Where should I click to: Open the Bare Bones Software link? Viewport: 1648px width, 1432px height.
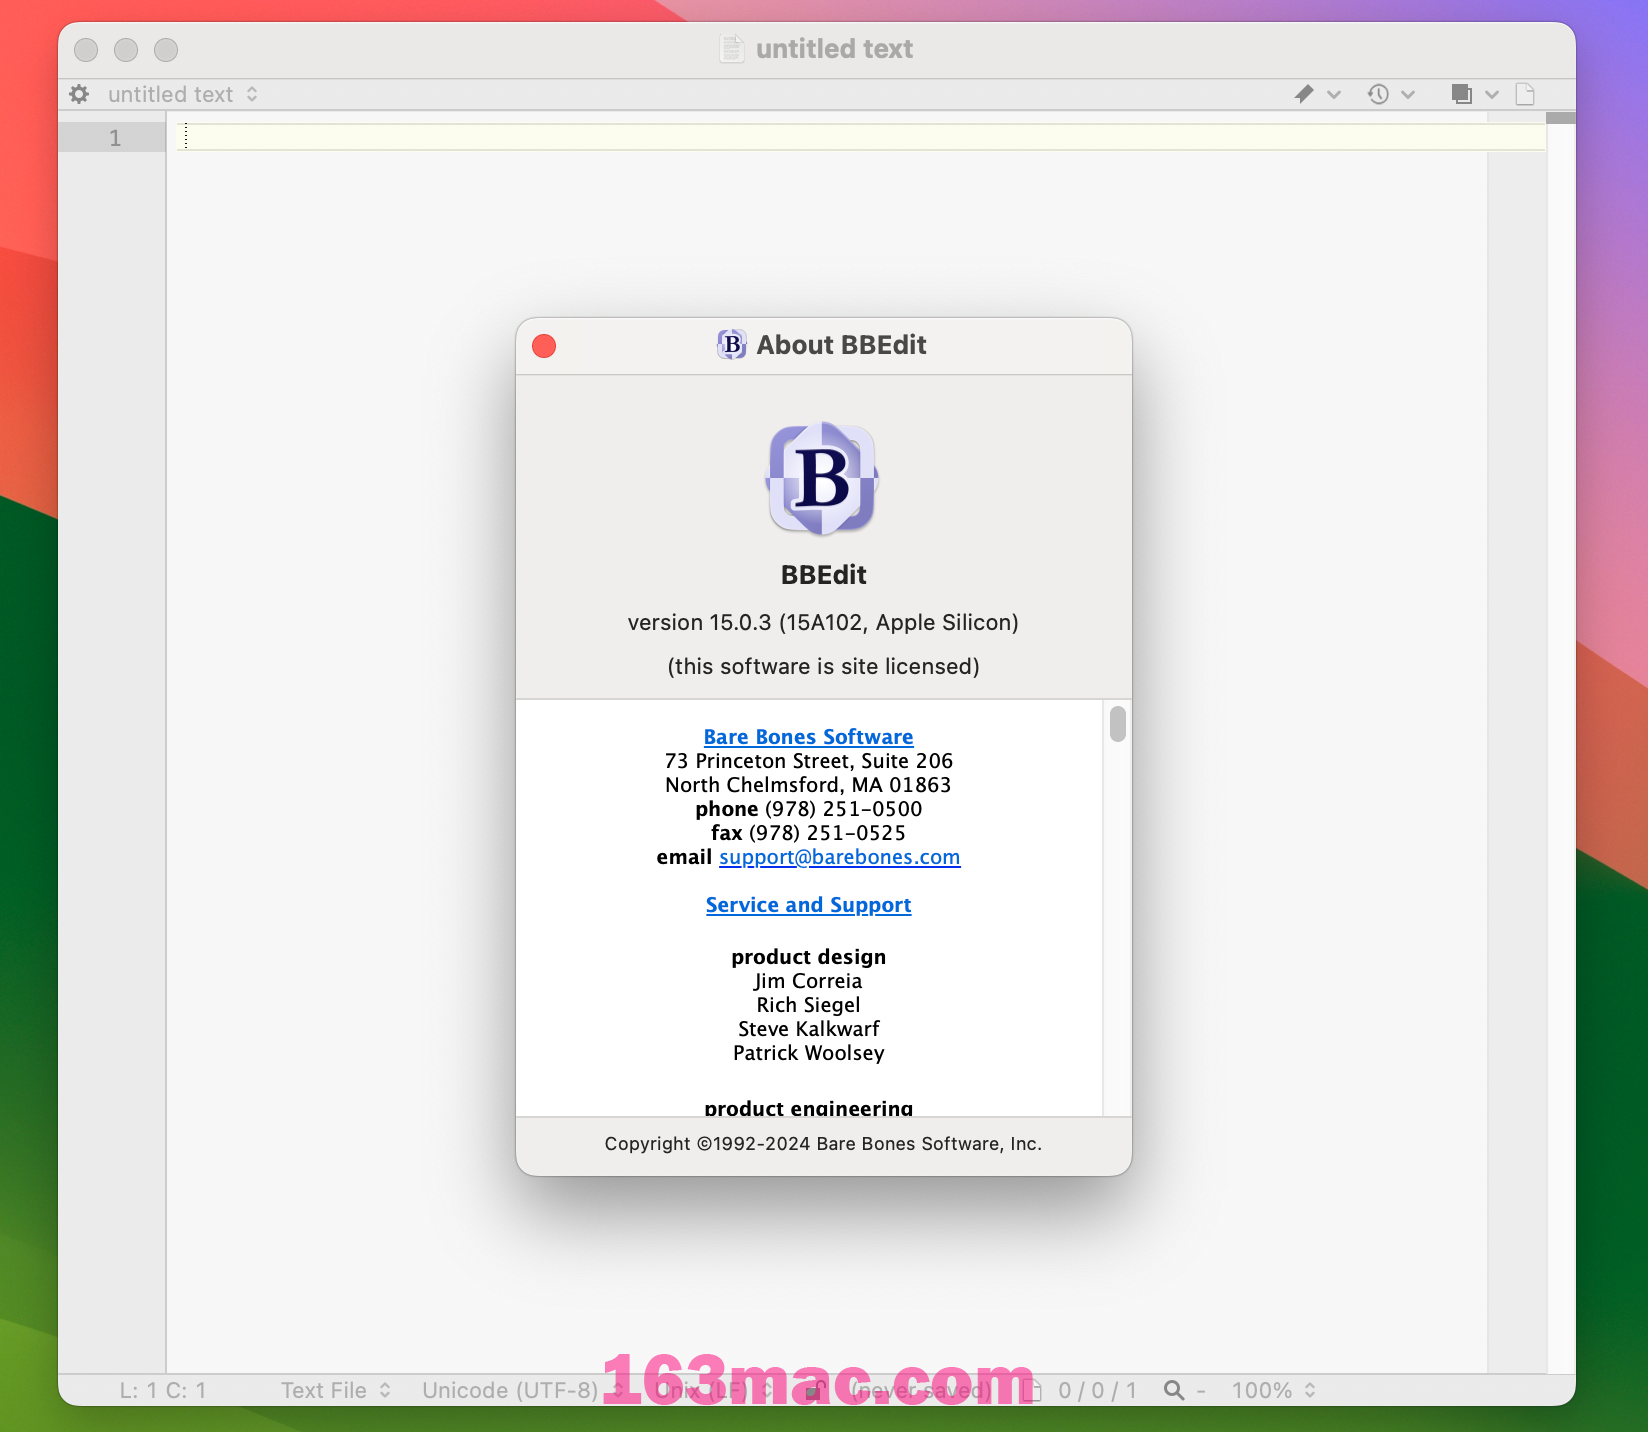click(x=808, y=737)
